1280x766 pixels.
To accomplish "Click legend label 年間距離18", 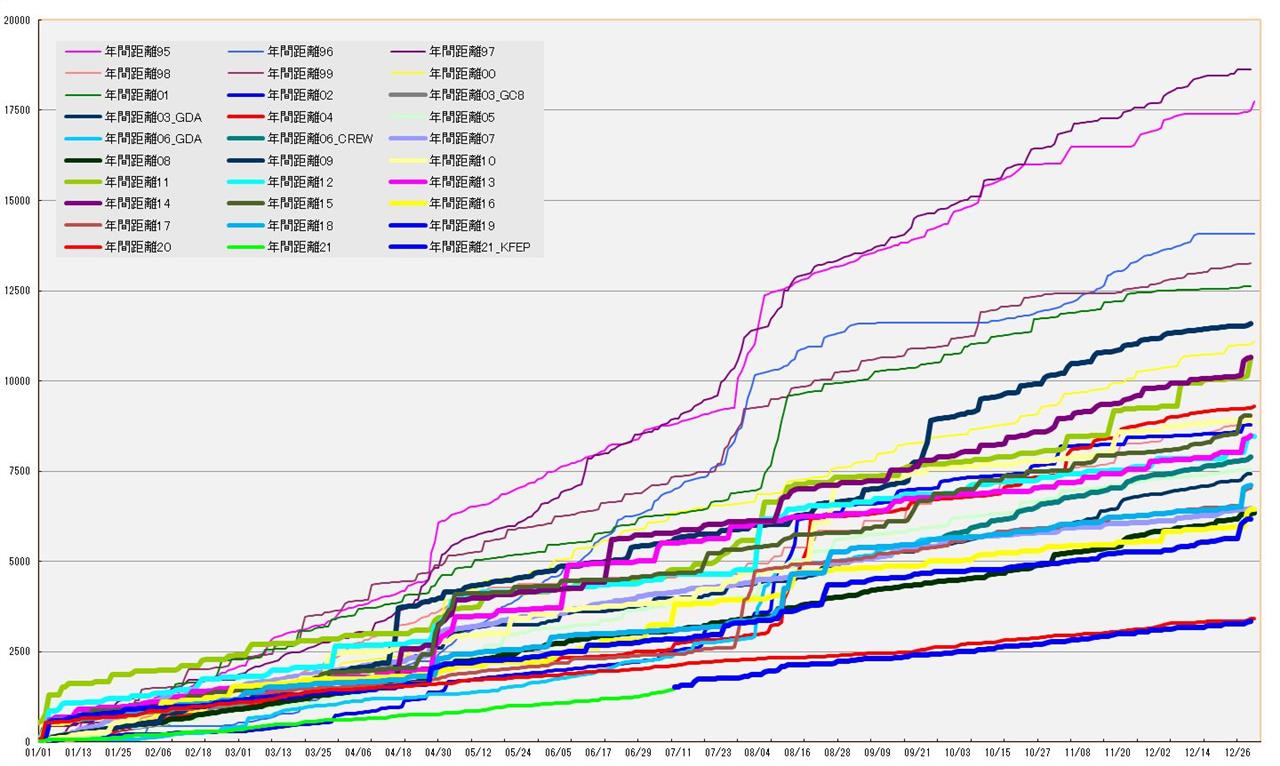I will click(301, 225).
